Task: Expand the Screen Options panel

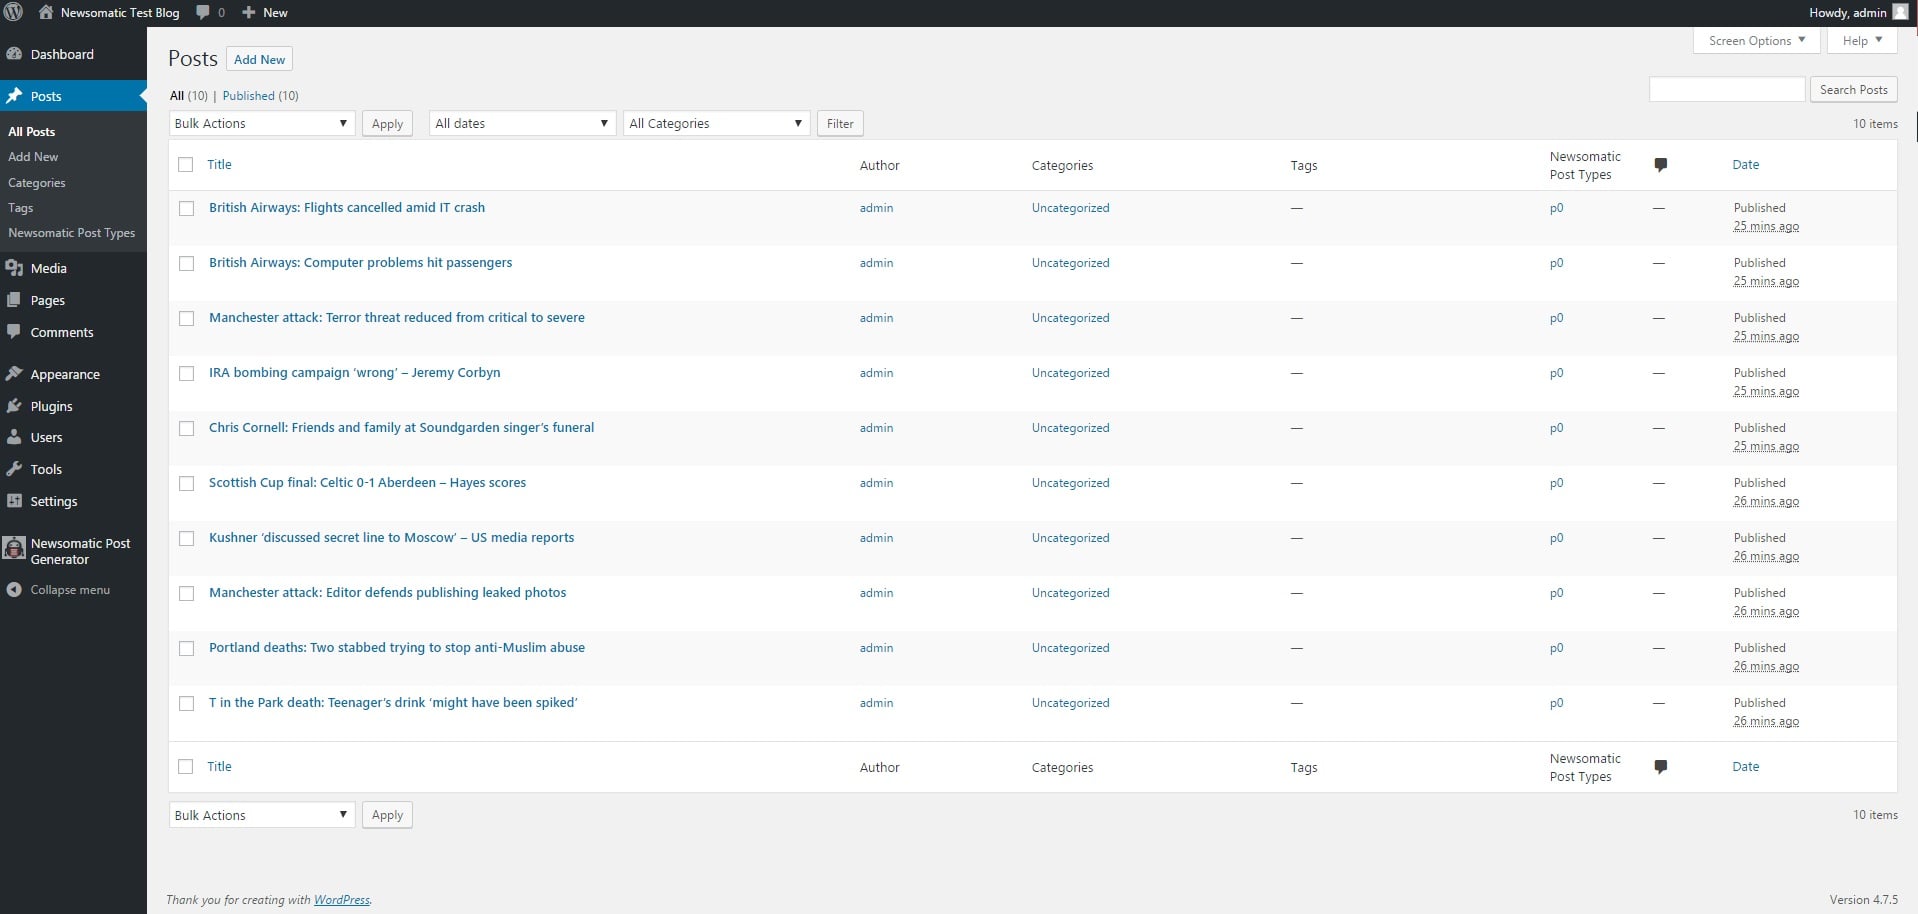Action: coord(1755,41)
